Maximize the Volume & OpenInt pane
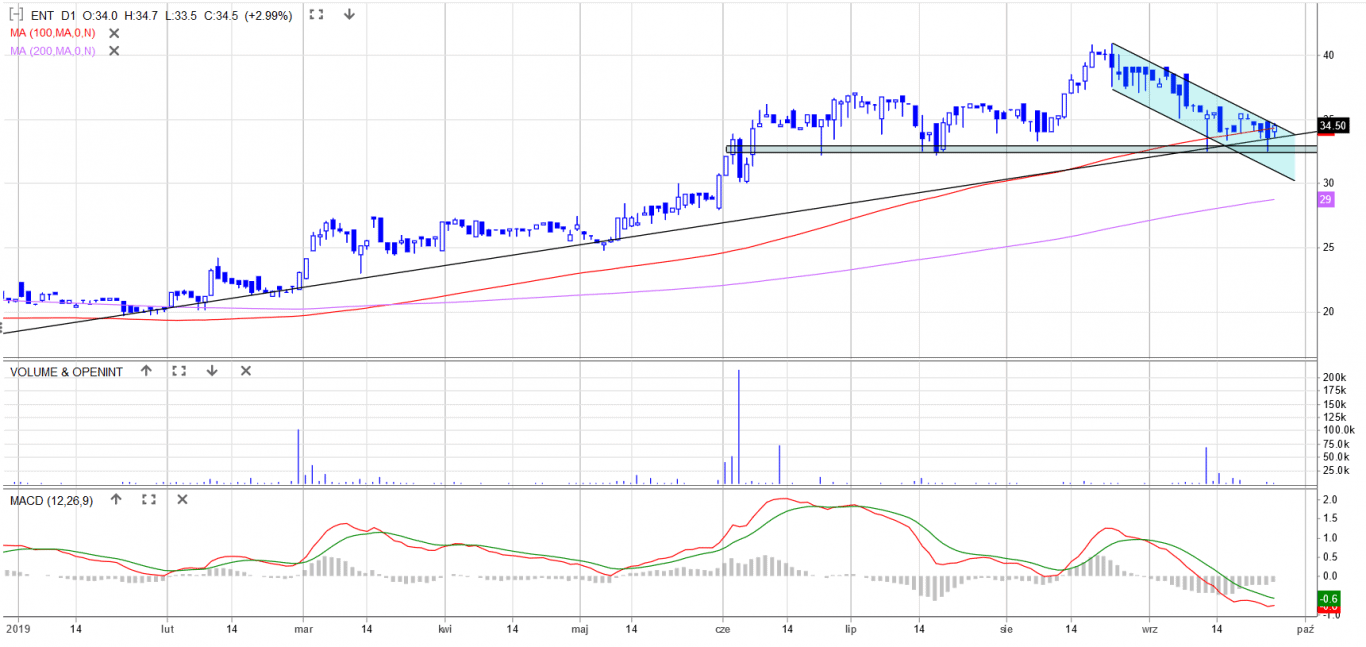Screen dimensions: 1366x647 point(179,371)
